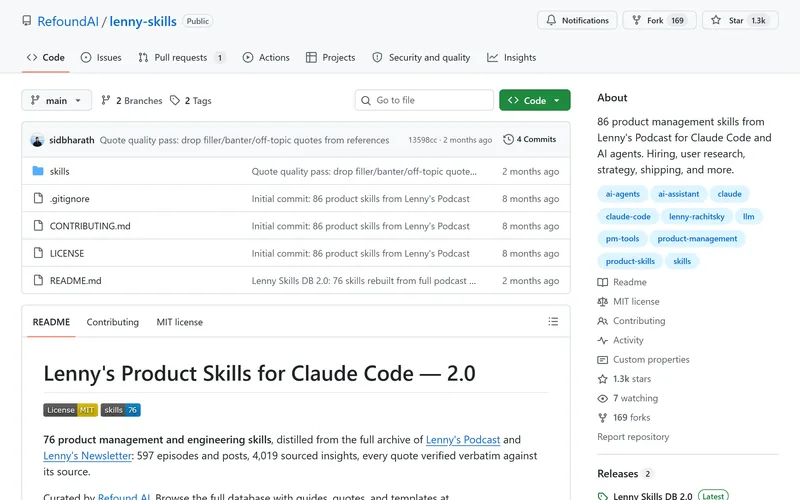
Task: Click the RefoundAI owner link
Action: (68, 21)
